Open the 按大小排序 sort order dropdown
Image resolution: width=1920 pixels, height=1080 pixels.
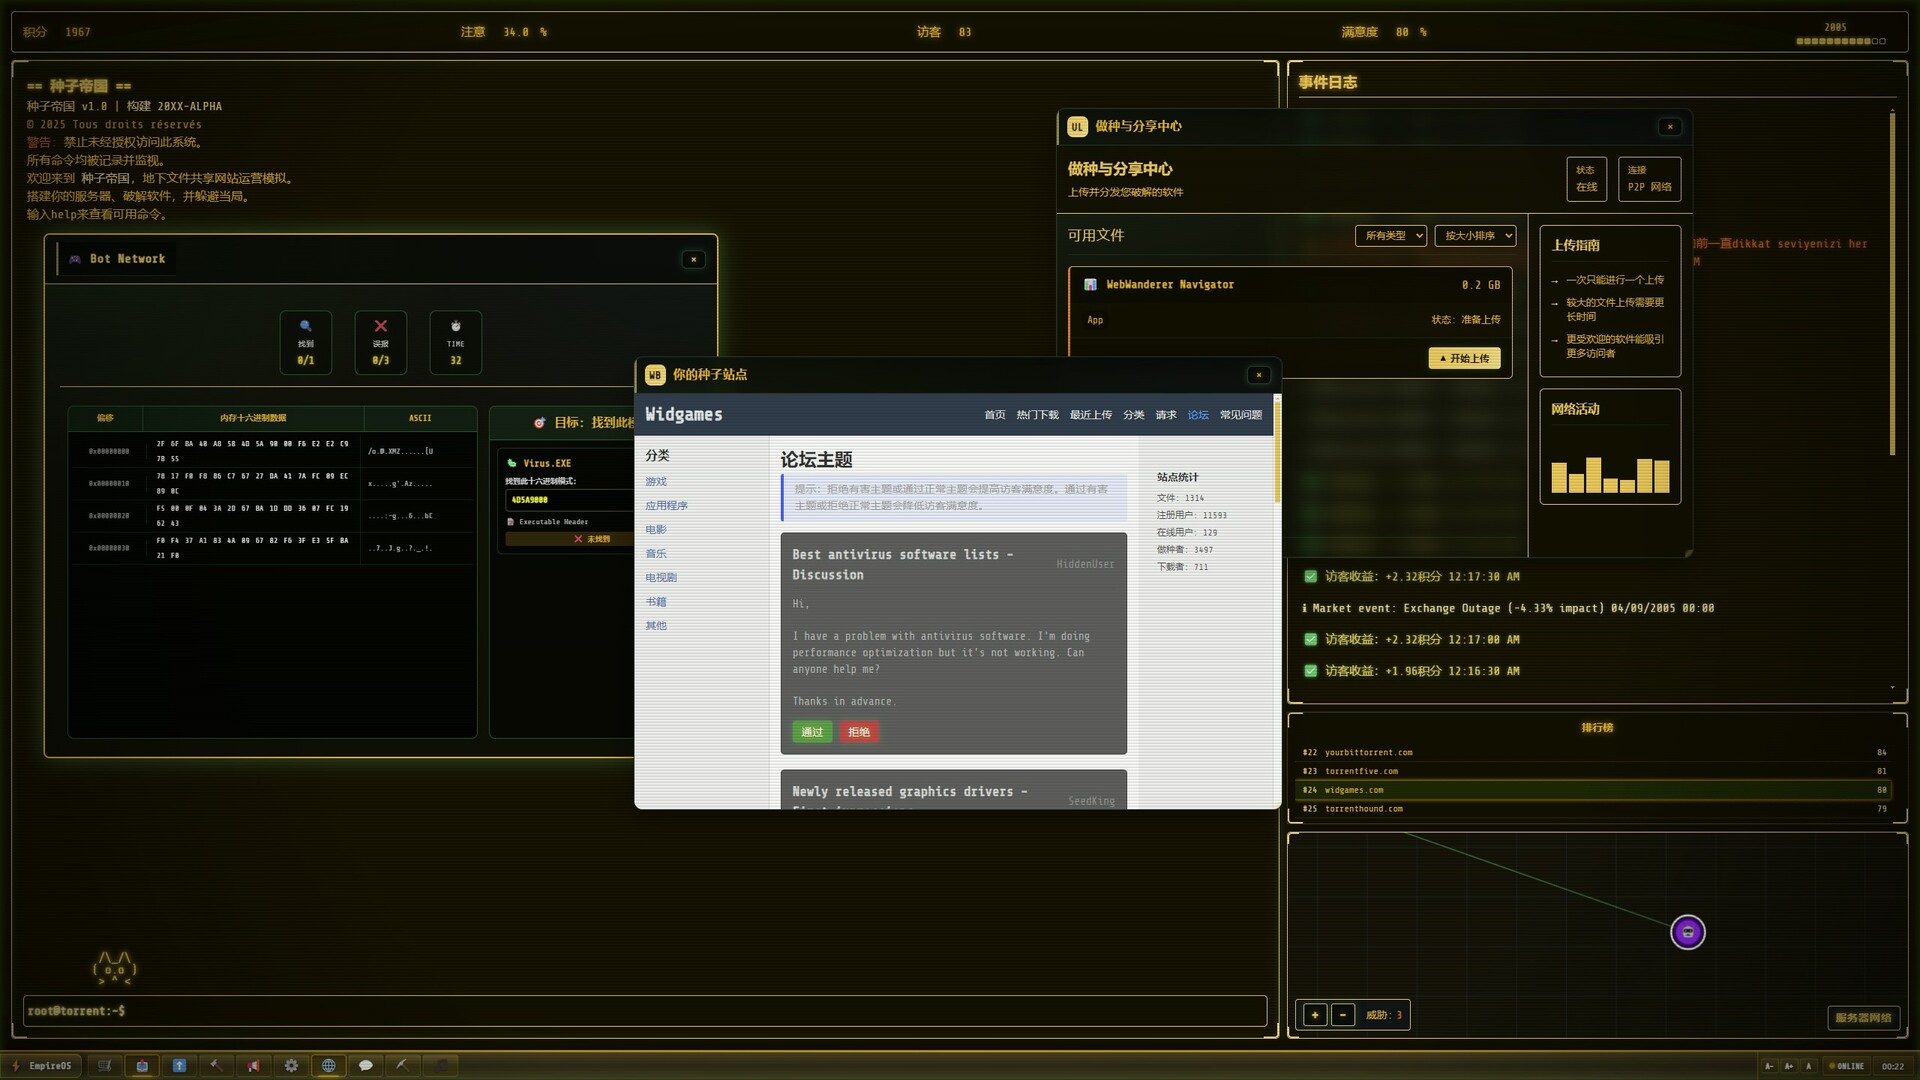pos(1474,235)
